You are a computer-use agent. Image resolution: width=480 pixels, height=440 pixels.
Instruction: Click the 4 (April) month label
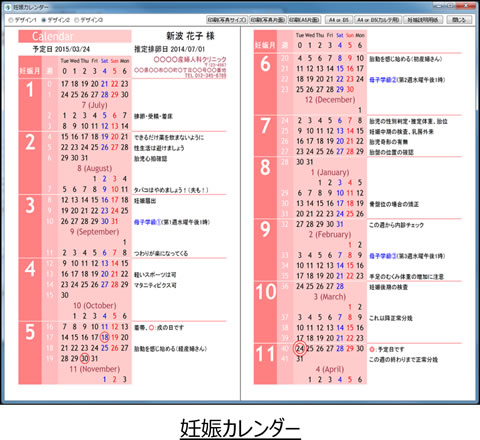pyautogui.click(x=330, y=369)
